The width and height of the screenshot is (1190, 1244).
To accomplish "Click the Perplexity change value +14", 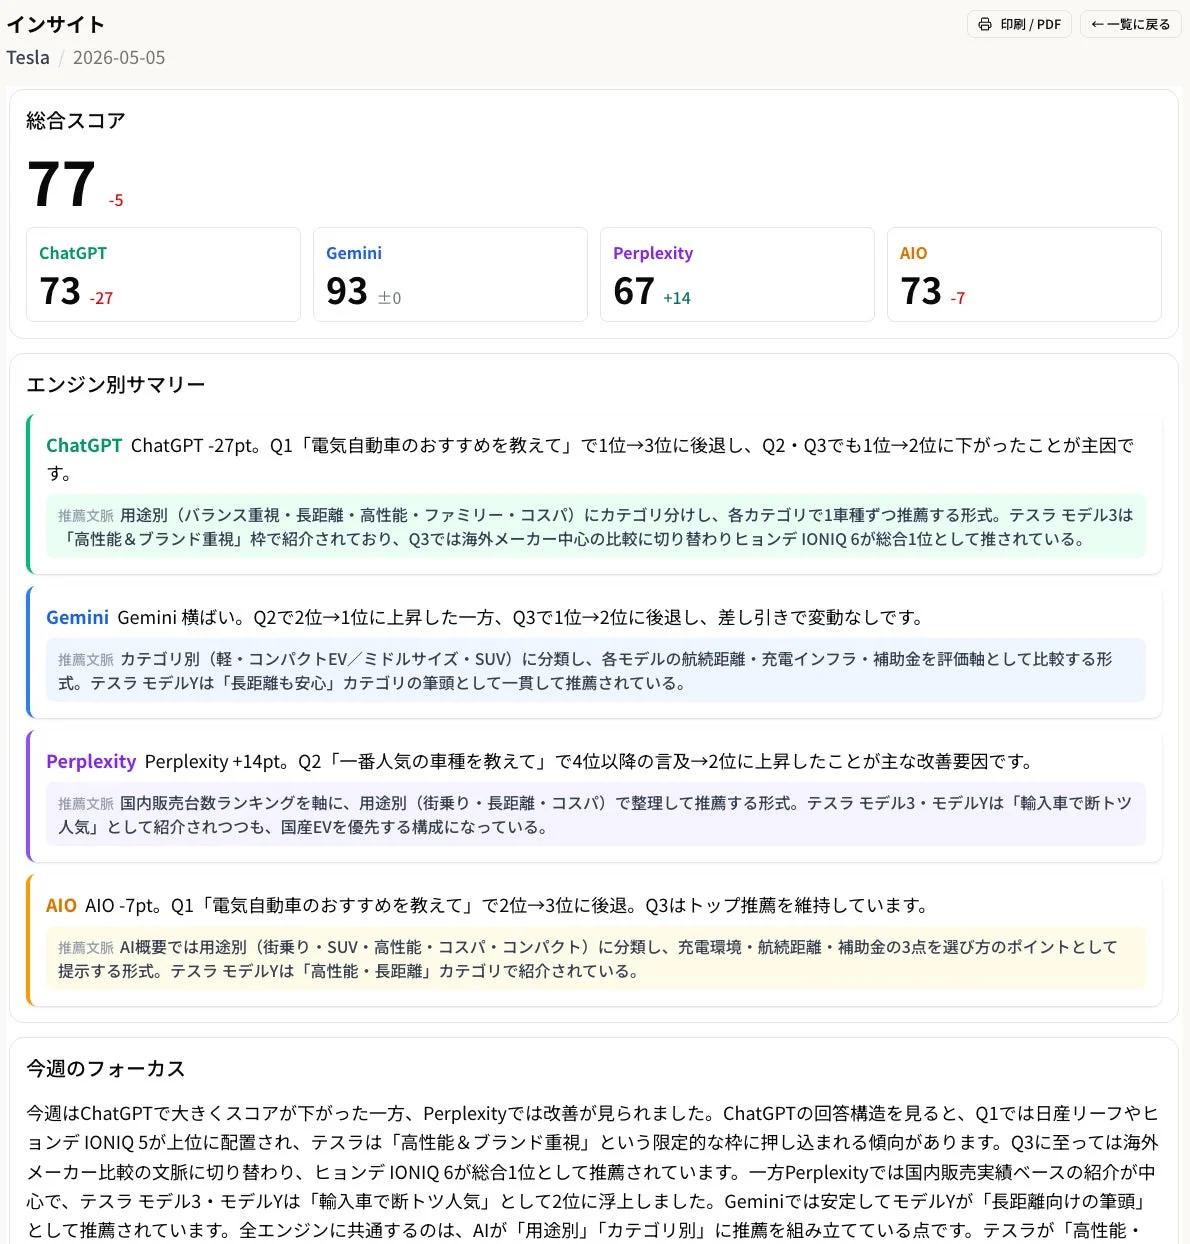I will tap(677, 298).
